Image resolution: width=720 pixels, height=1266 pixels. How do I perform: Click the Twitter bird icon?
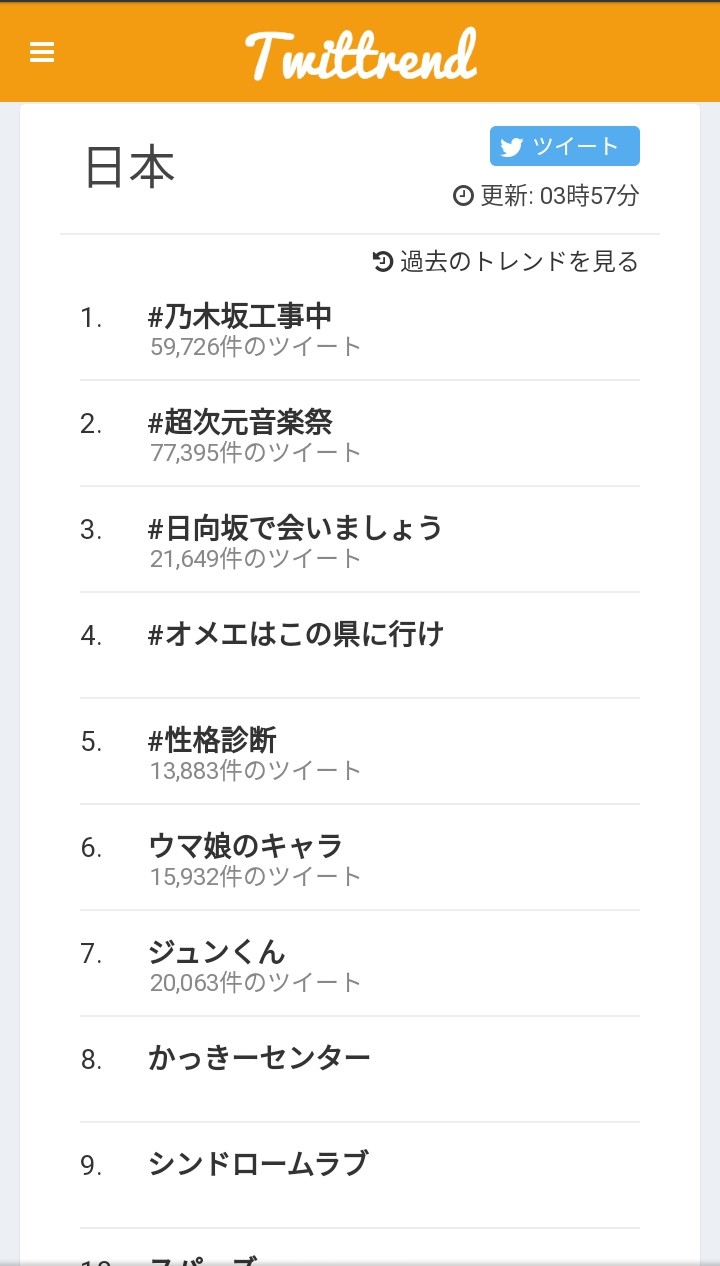coord(511,147)
